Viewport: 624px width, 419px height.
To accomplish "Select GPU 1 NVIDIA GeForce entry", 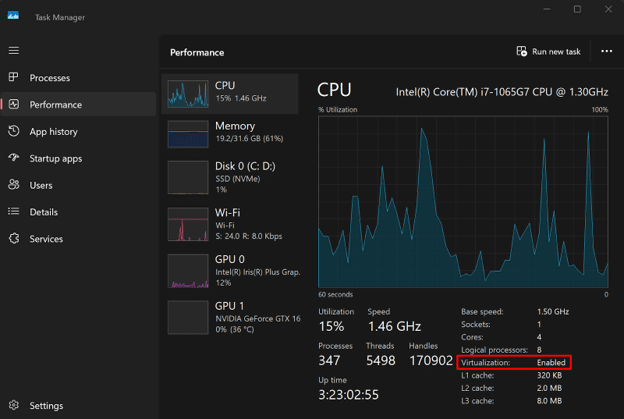I will [188, 317].
